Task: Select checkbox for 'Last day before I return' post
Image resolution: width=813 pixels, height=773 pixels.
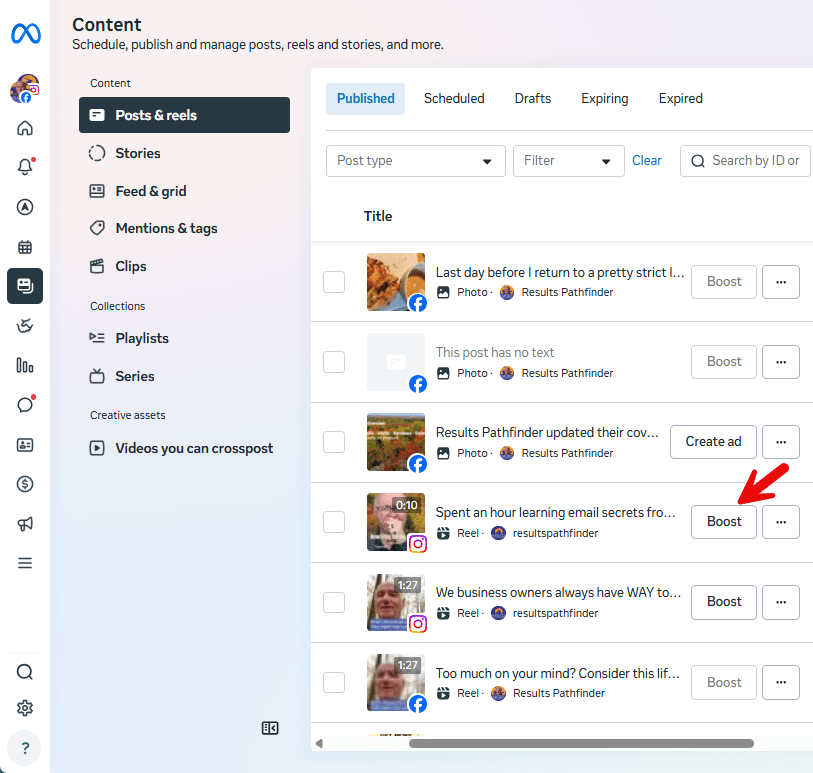Action: coord(334,282)
